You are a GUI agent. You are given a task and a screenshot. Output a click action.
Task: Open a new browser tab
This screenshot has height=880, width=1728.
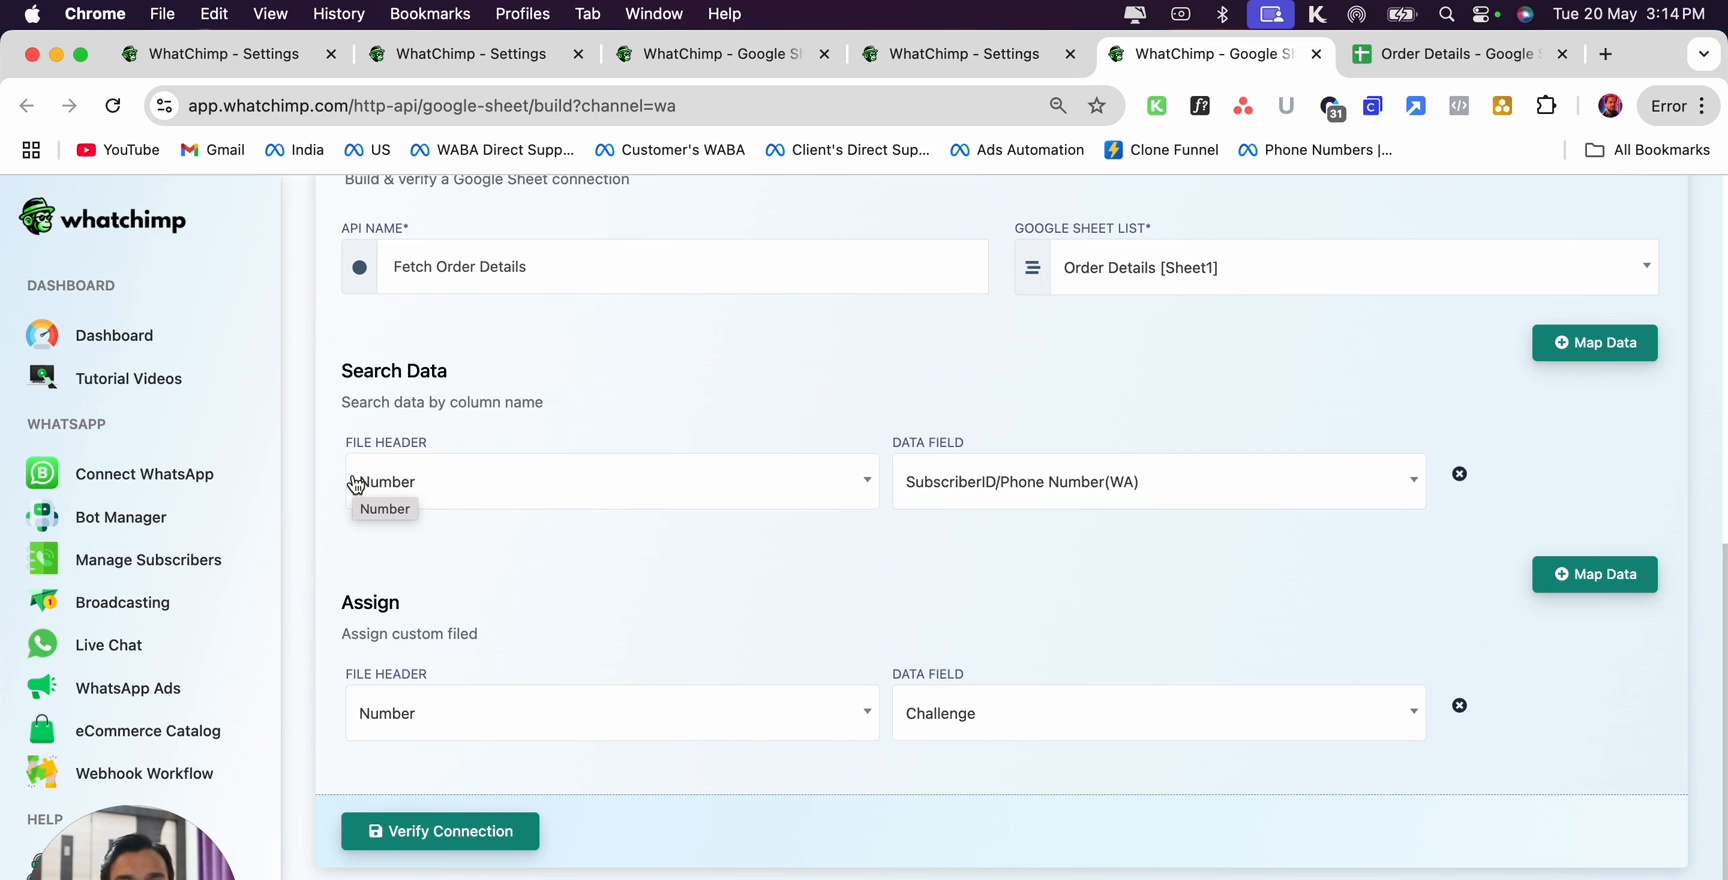click(x=1606, y=54)
